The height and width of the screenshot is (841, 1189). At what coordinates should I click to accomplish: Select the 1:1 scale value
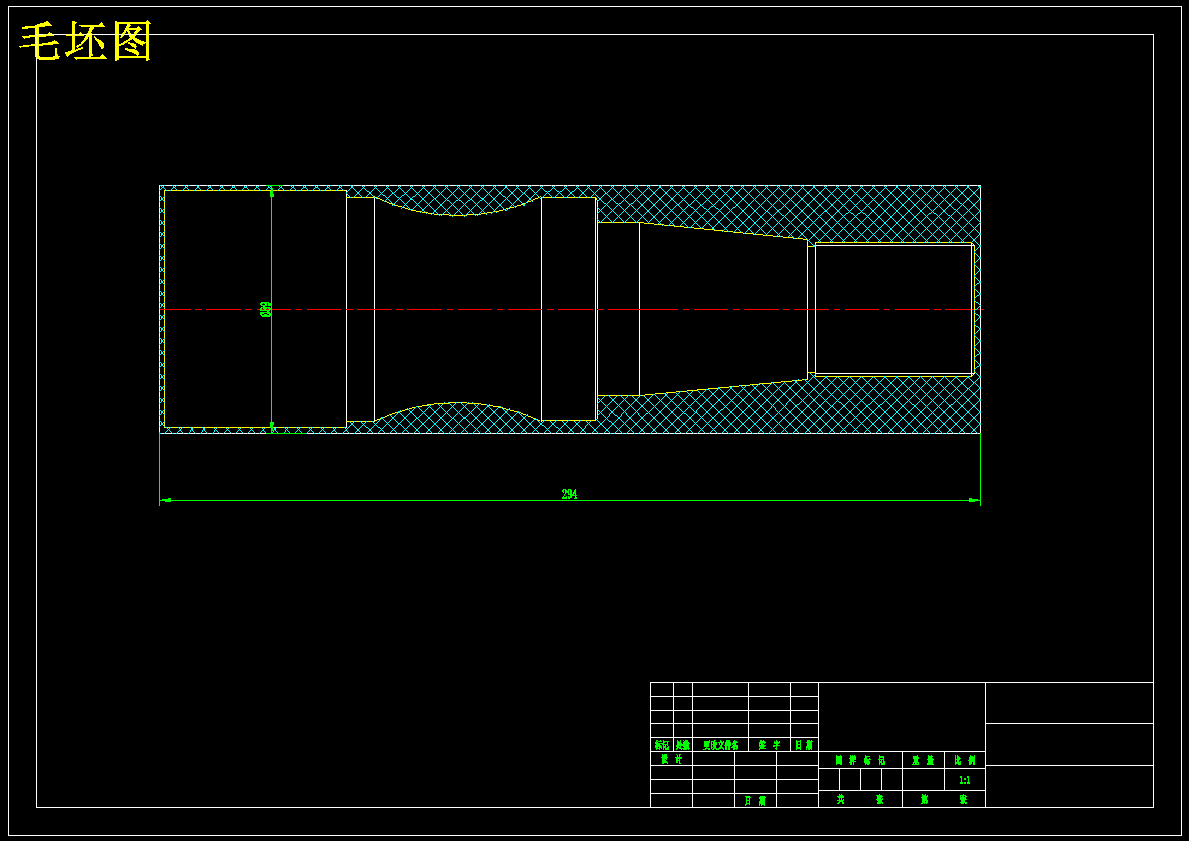(965, 780)
